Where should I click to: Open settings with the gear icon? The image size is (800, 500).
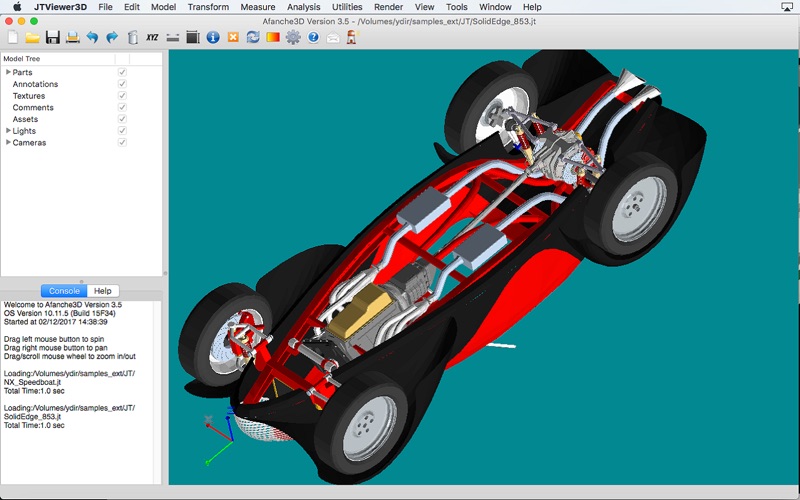[x=293, y=38]
